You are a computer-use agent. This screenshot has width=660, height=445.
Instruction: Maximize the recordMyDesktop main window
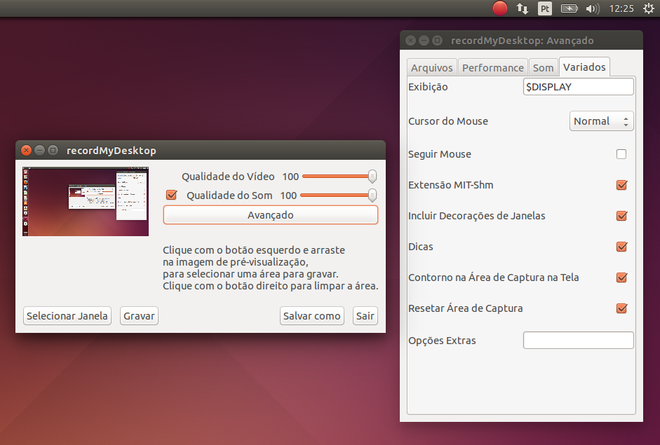pos(53,150)
